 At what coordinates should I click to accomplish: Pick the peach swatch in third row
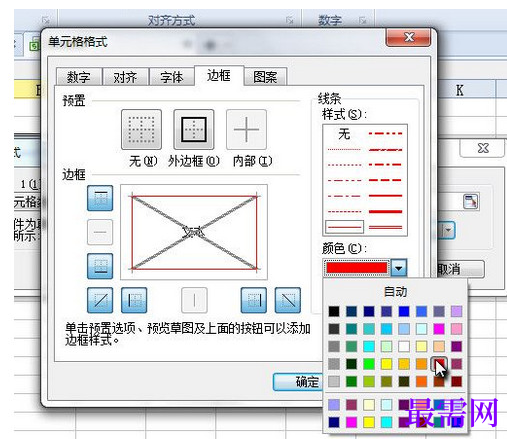point(439,346)
